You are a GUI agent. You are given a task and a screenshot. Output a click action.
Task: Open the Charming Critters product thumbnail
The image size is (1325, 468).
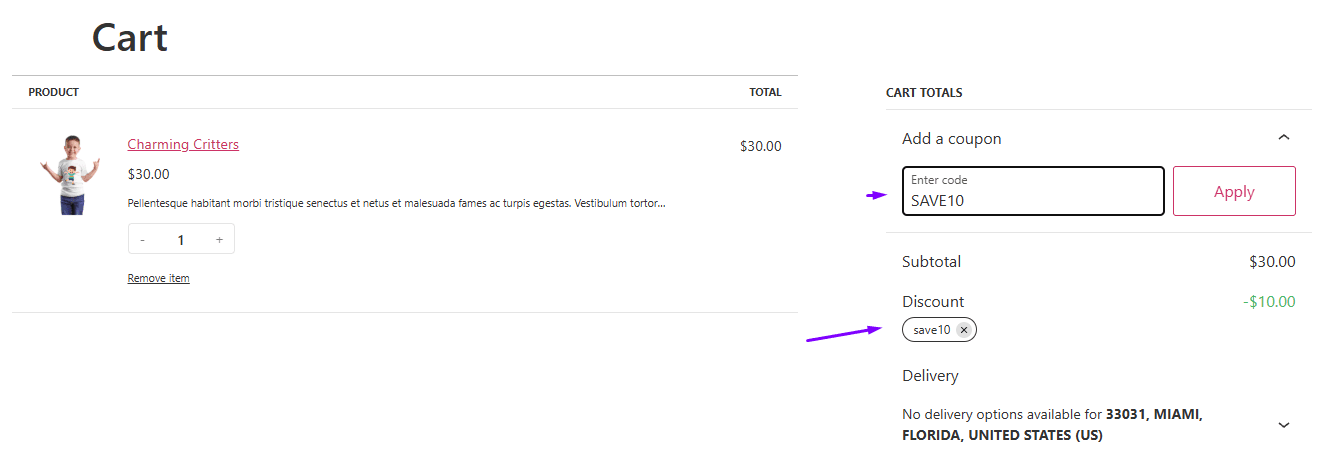pyautogui.click(x=69, y=175)
